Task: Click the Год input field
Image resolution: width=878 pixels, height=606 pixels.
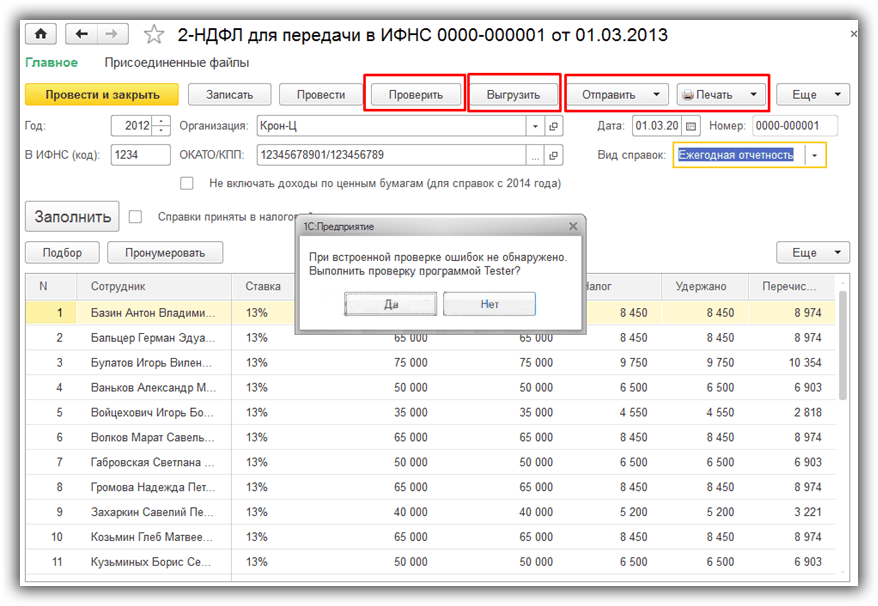Action: pos(132,126)
